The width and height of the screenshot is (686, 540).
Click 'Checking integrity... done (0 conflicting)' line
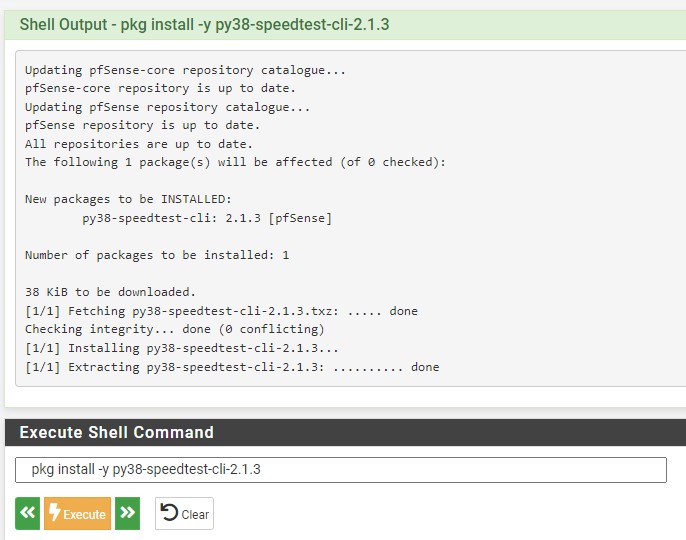click(175, 330)
